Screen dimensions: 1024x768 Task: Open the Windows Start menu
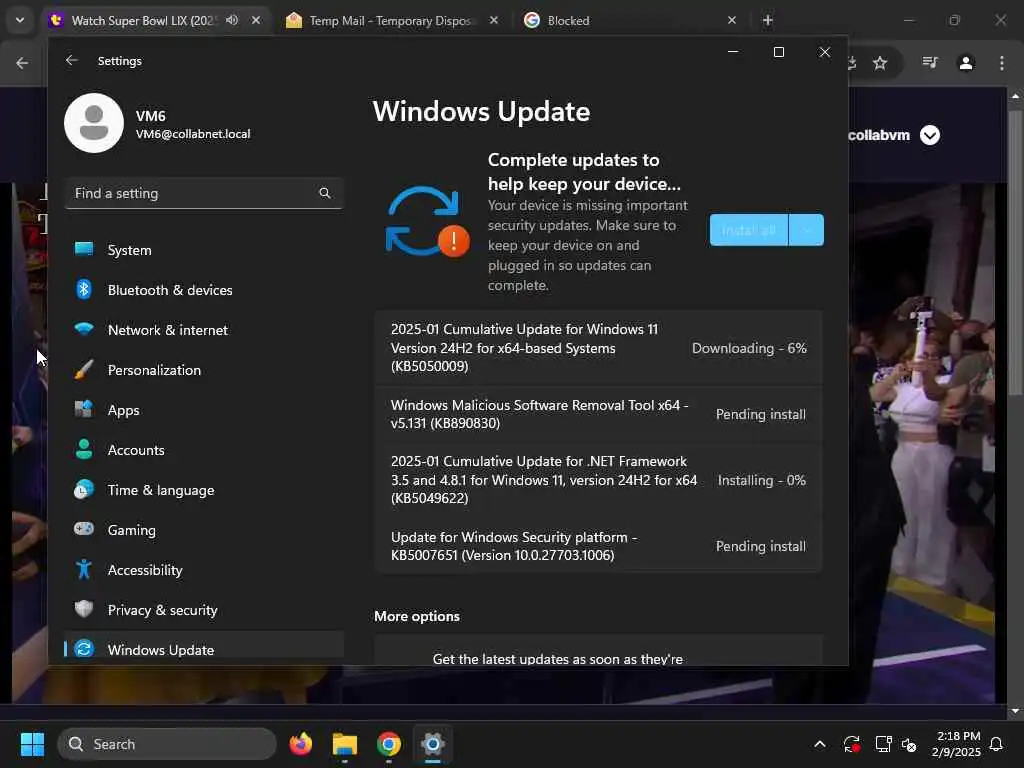[32, 744]
